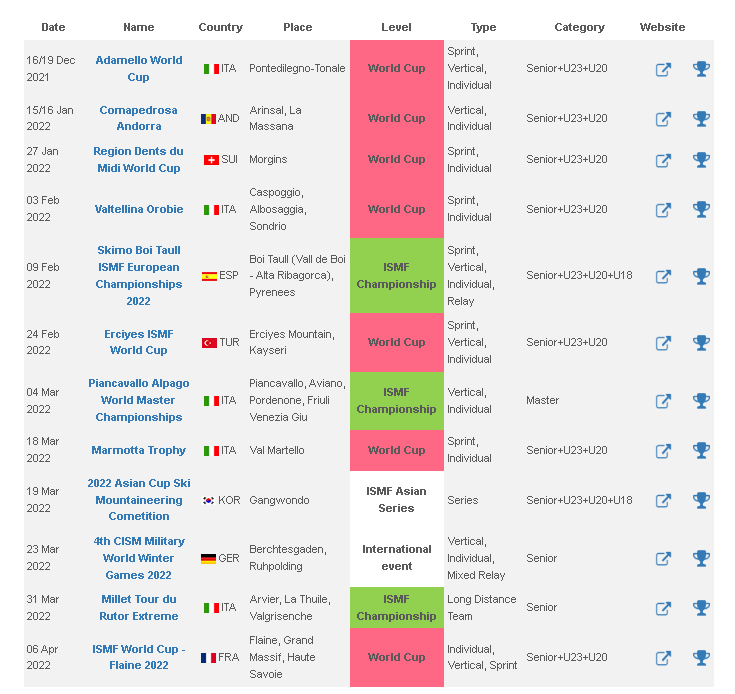Viewport: 735px width, 694px height.
Task: Click trophy icon for Erciyes ISMF World Cup
Action: coord(701,343)
